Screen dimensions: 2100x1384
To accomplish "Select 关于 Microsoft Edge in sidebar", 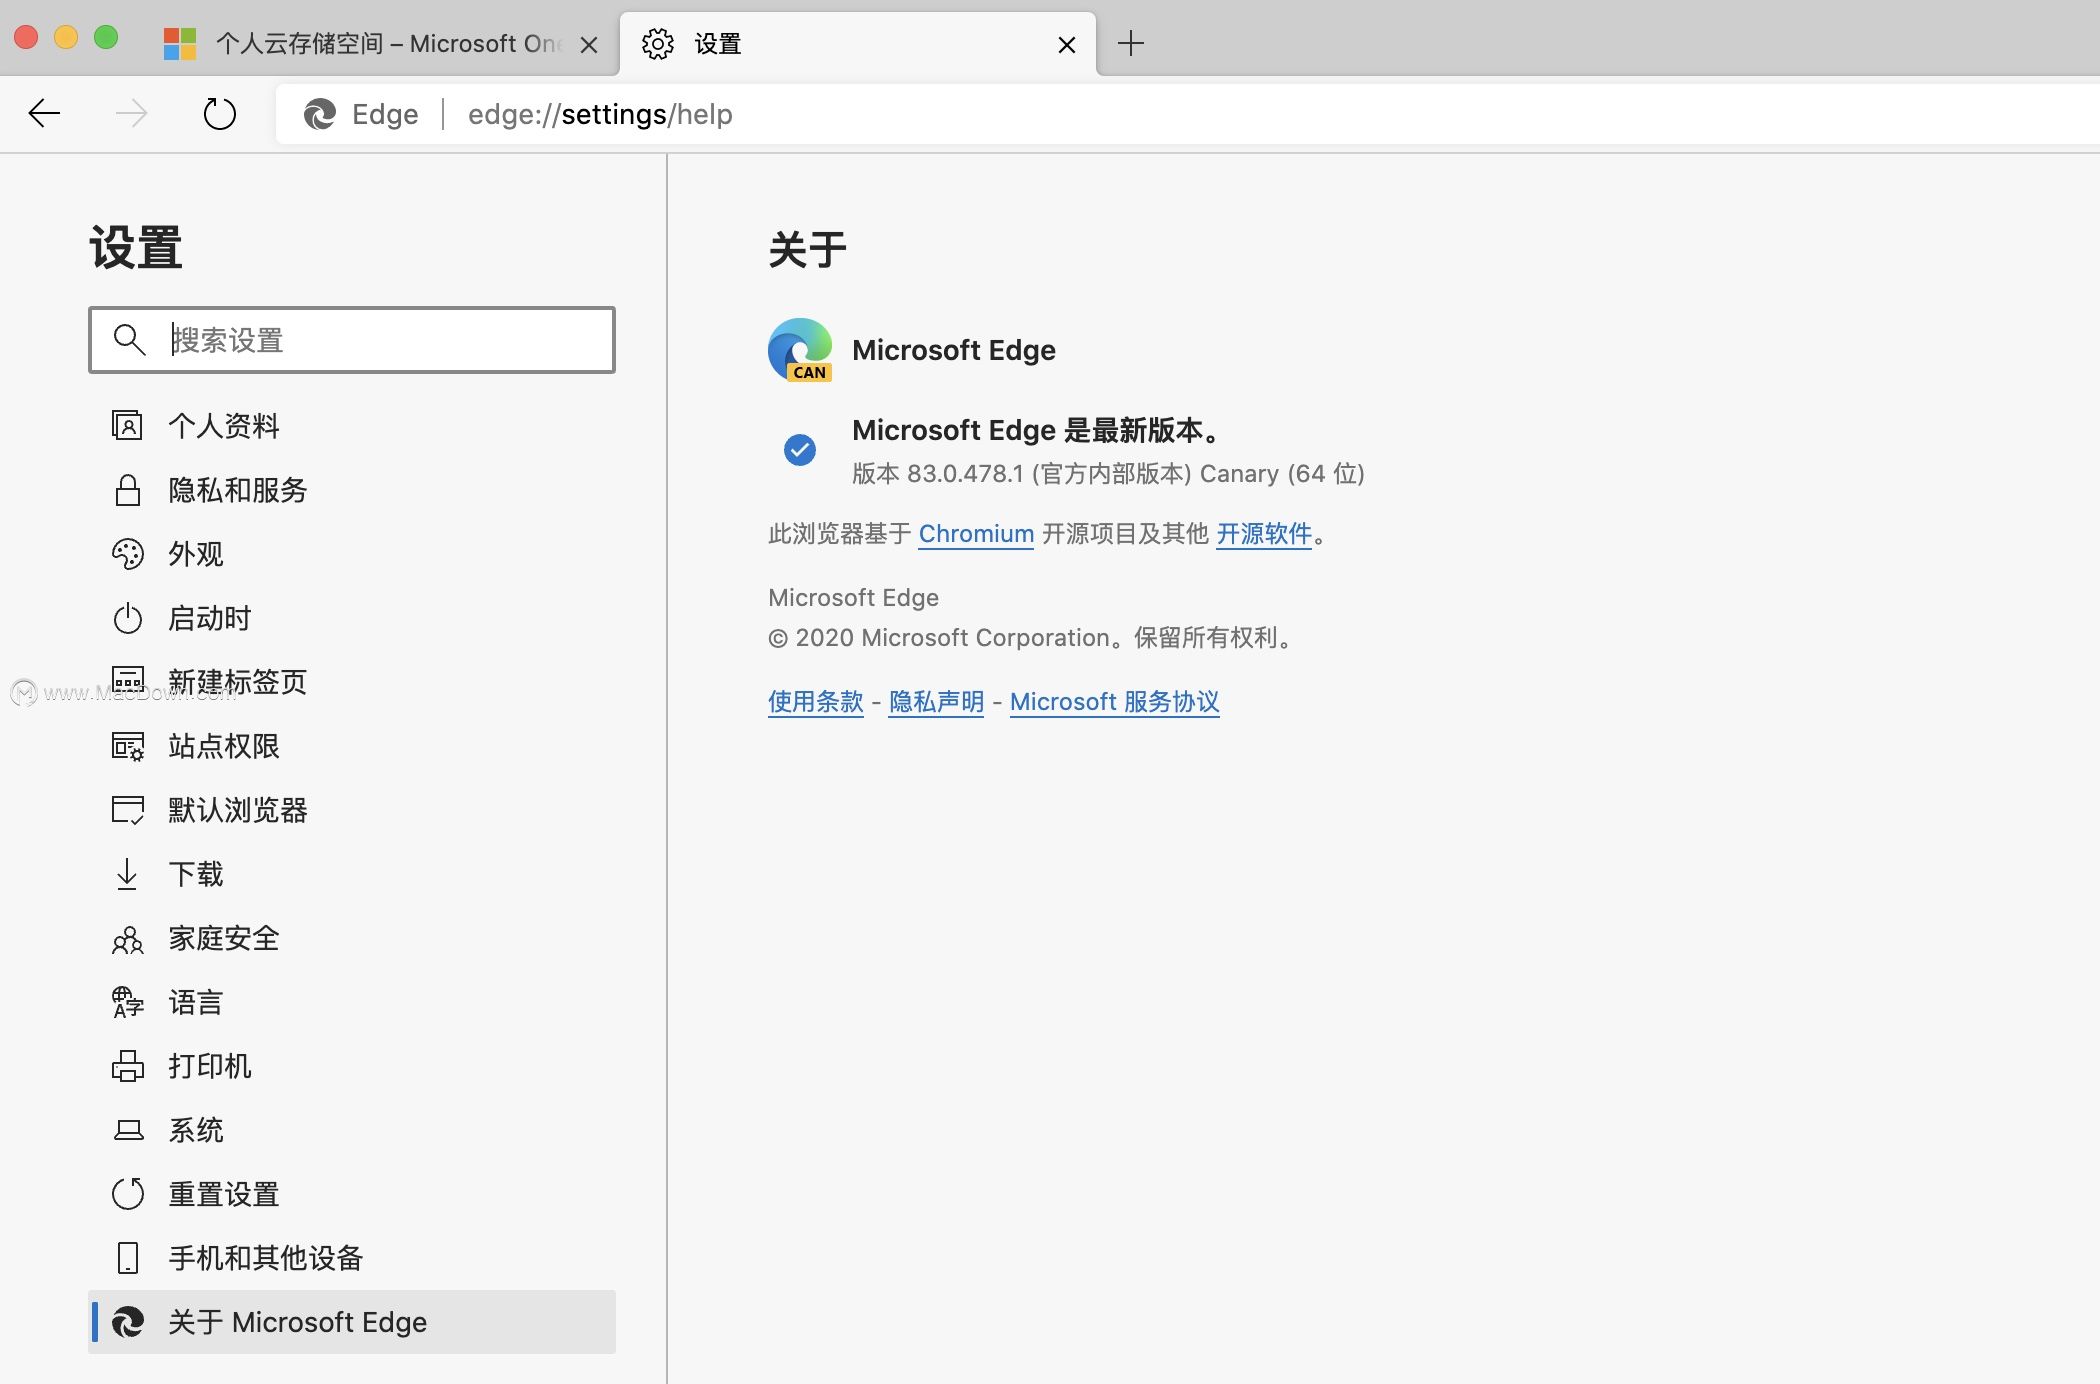I will pos(352,1322).
